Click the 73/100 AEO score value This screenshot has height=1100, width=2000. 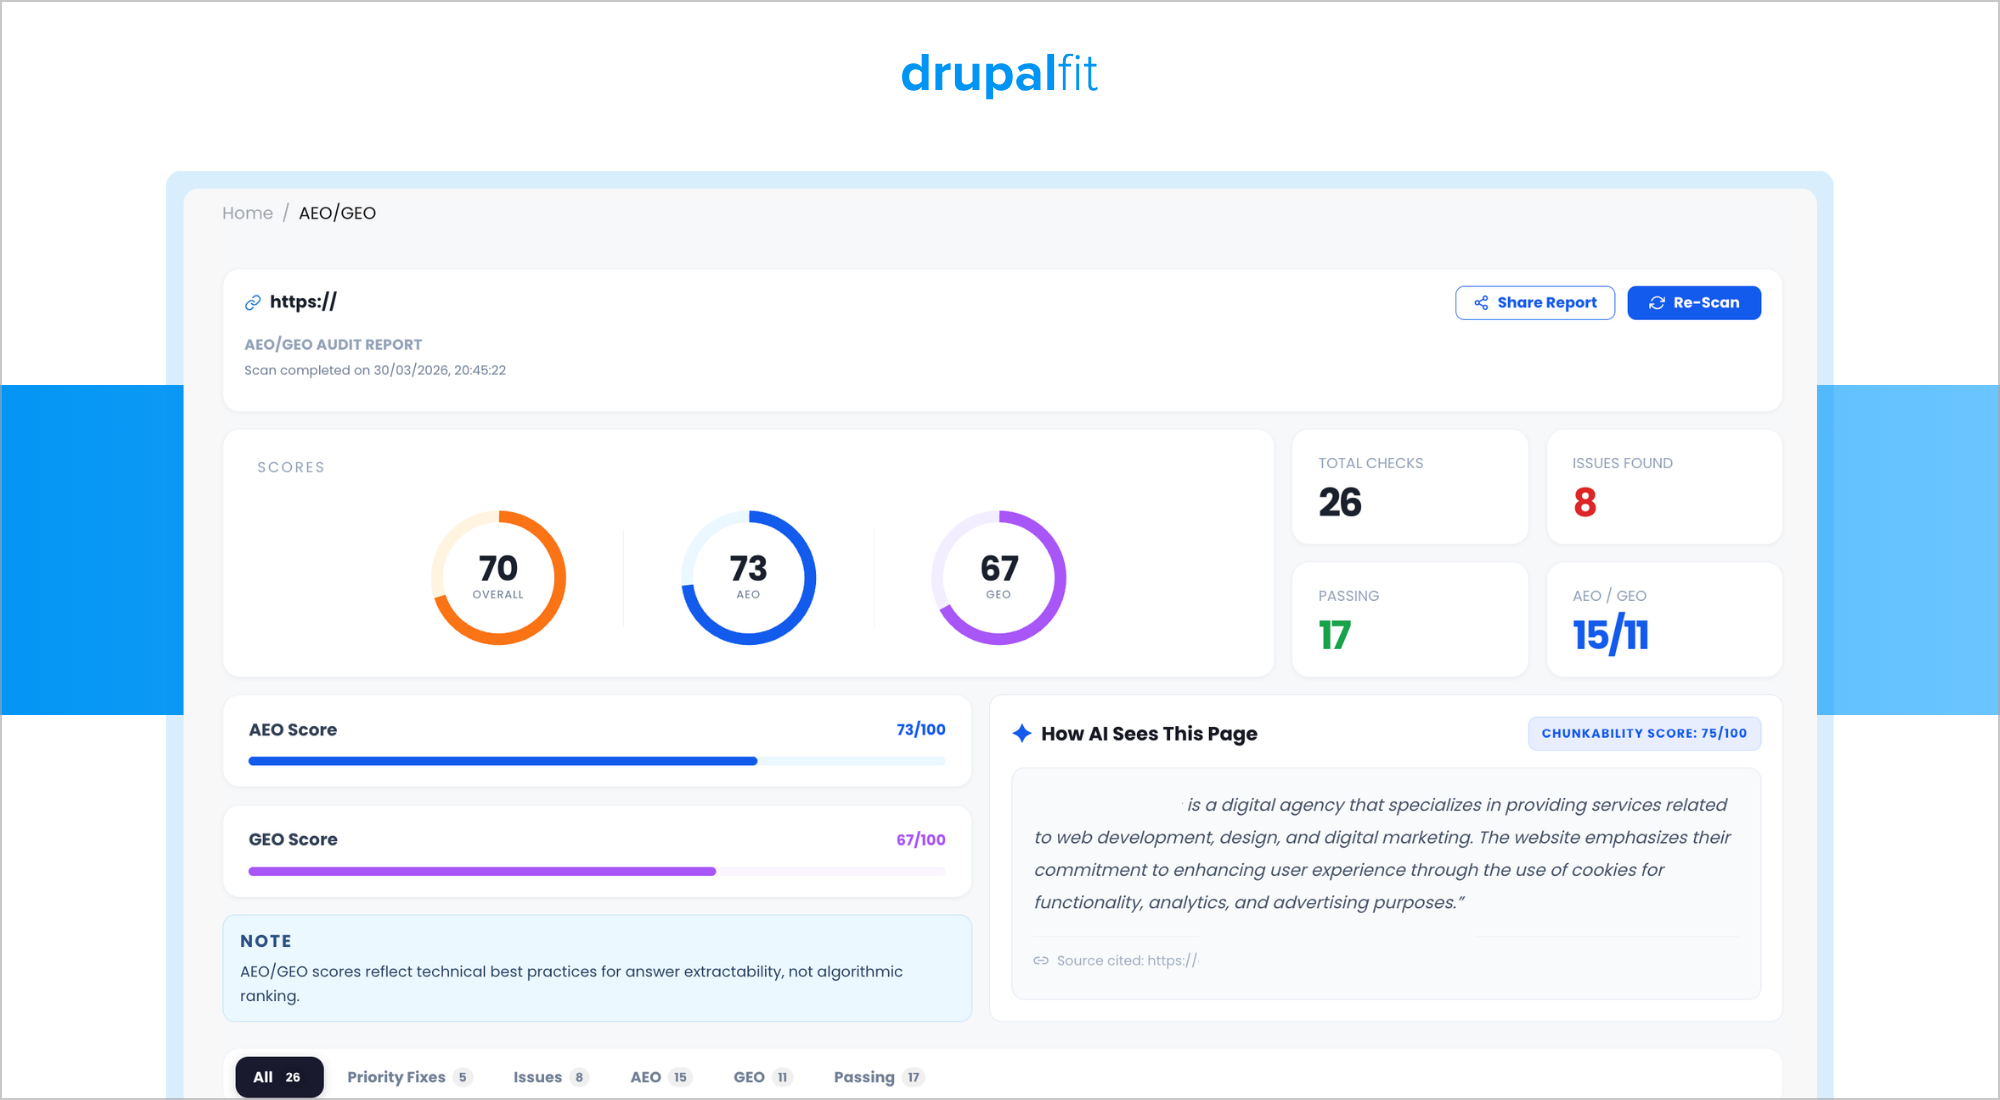(x=921, y=730)
